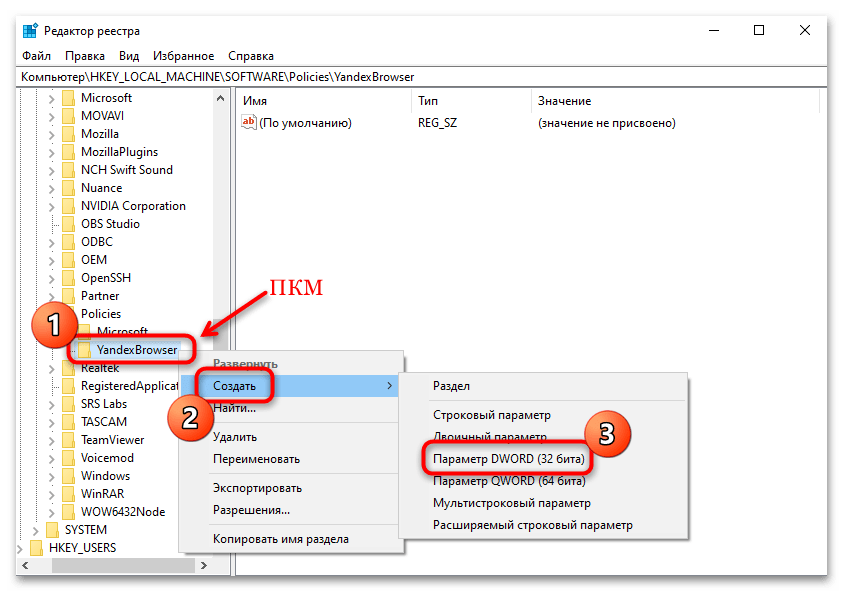Expand the Mozilla key node

[x=52, y=134]
